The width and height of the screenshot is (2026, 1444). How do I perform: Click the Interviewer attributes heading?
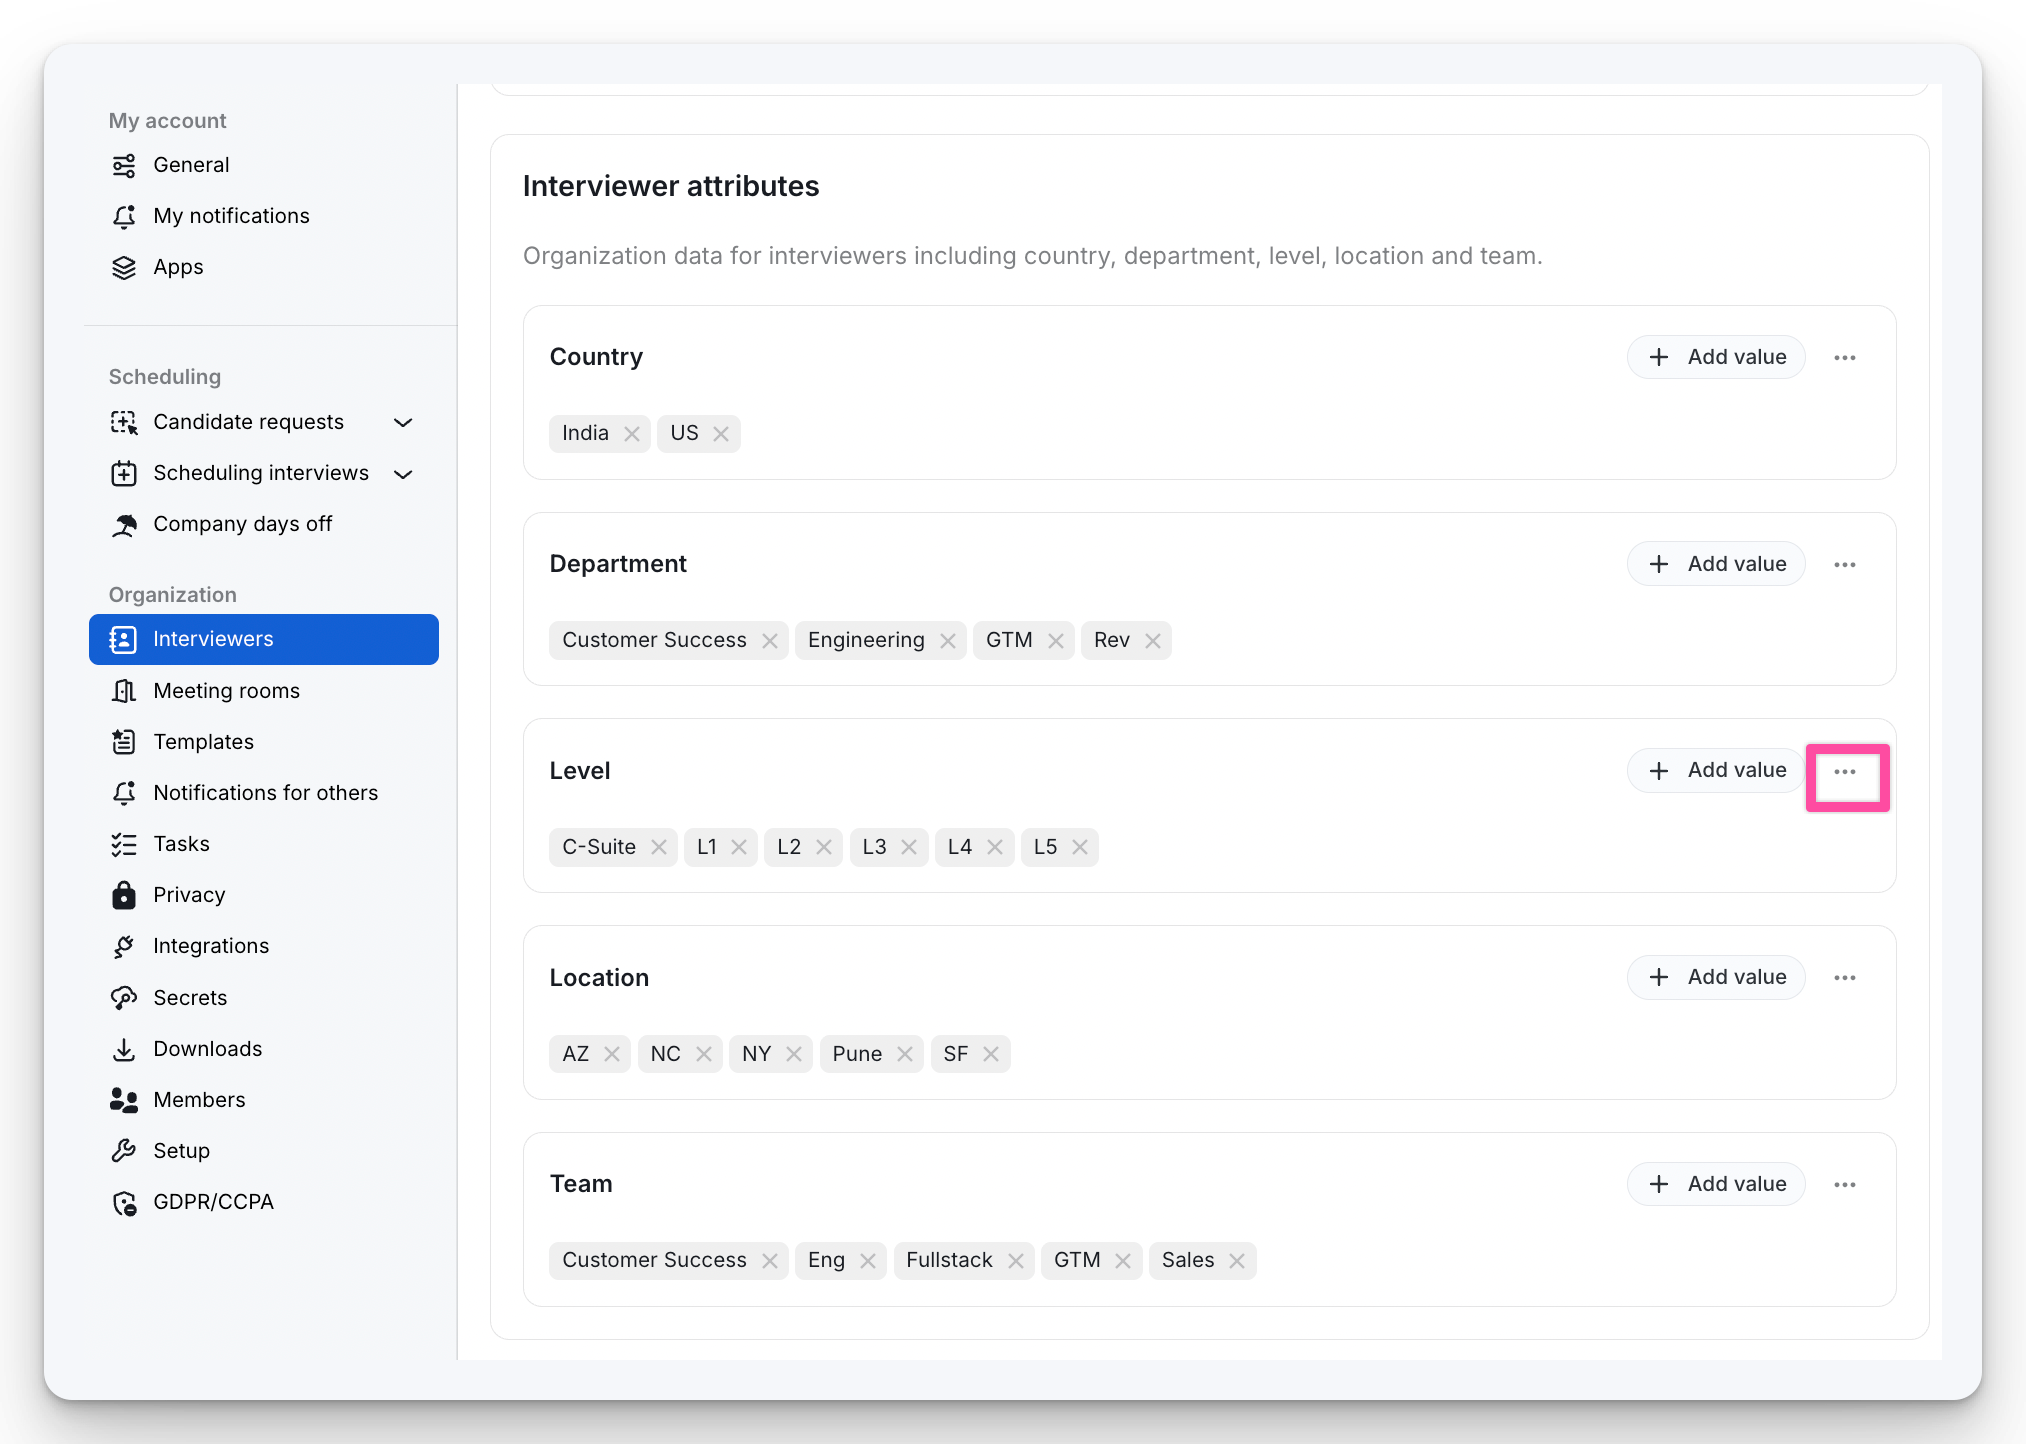pos(671,186)
